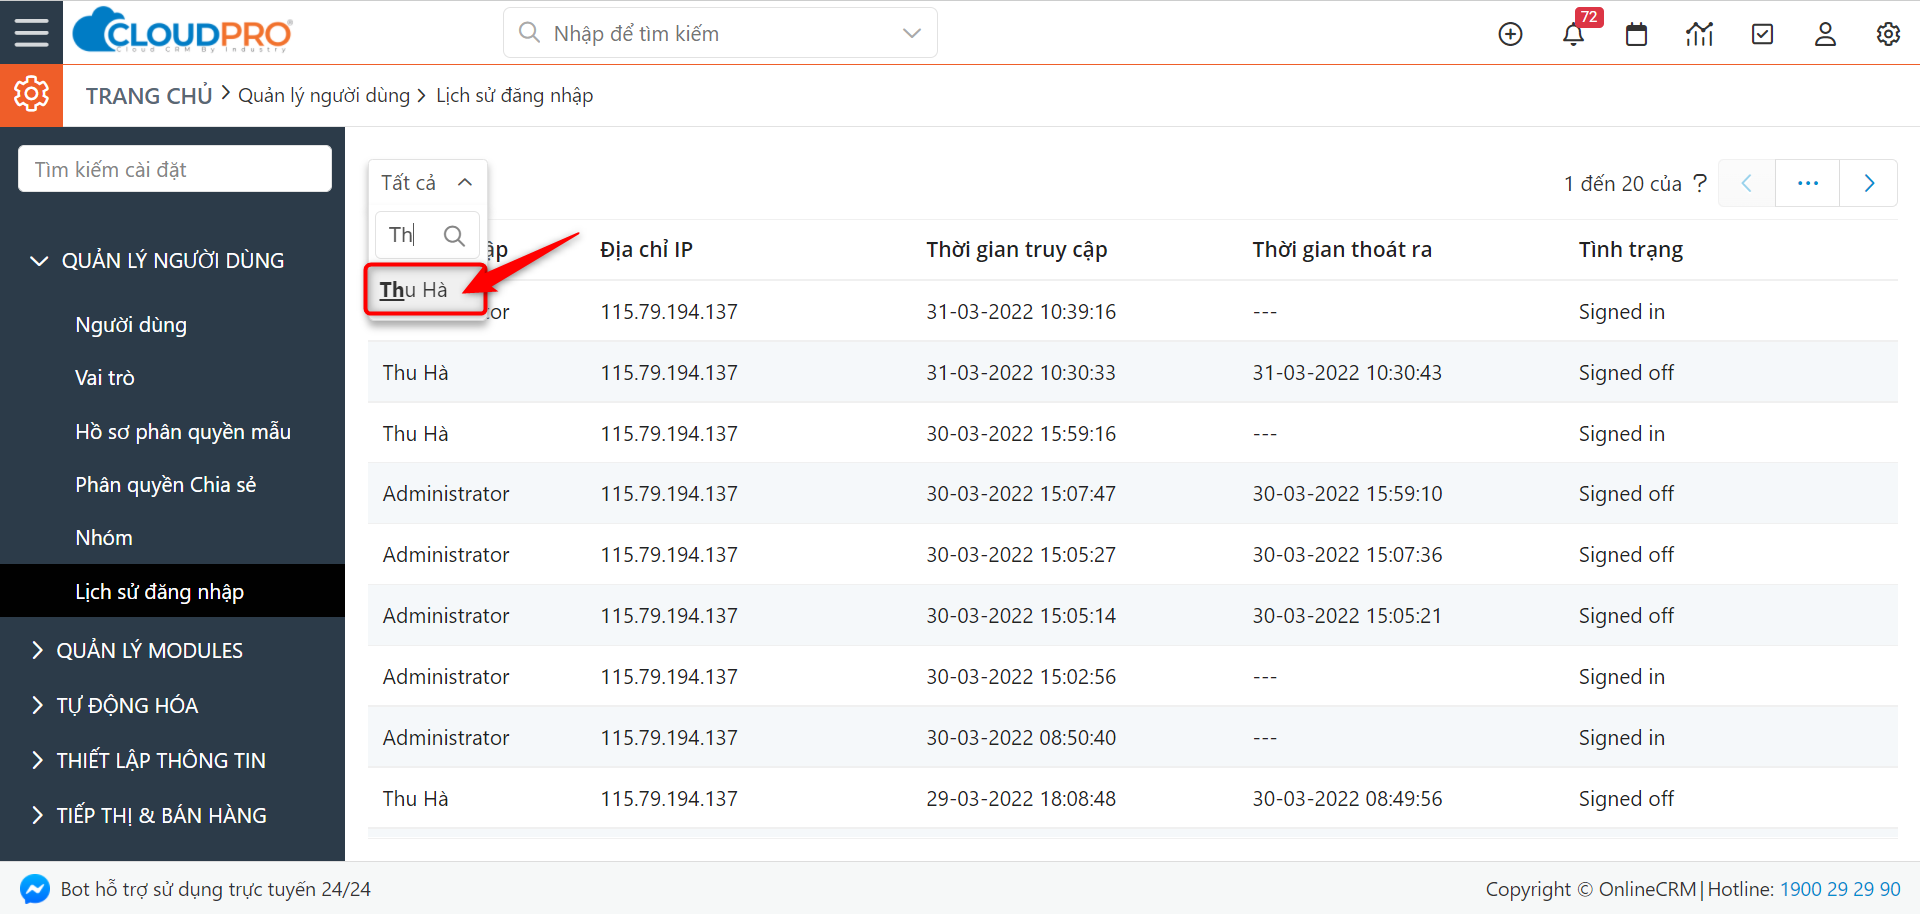Screen dimensions: 1920x914
Task: Click Signed off status in 15:05:14 row
Action: [1626, 616]
